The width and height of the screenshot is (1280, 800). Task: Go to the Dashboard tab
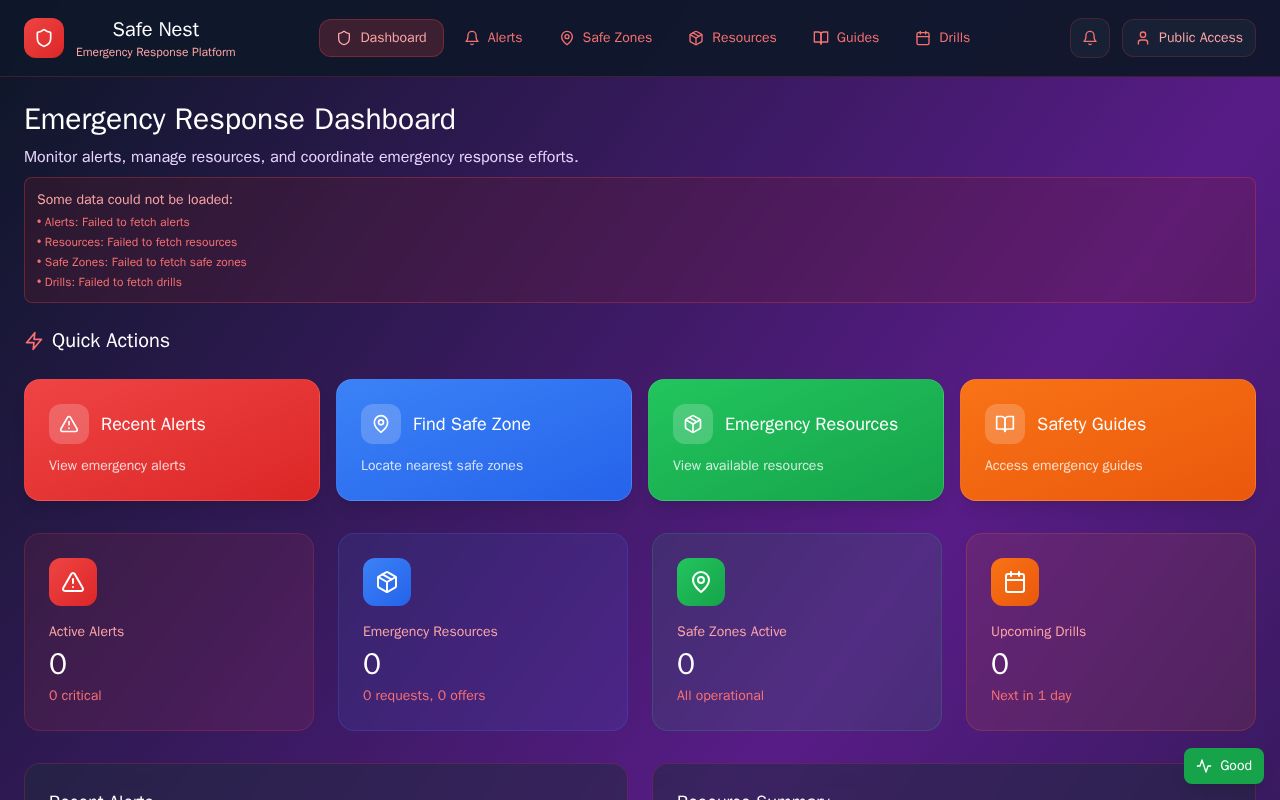pos(381,38)
